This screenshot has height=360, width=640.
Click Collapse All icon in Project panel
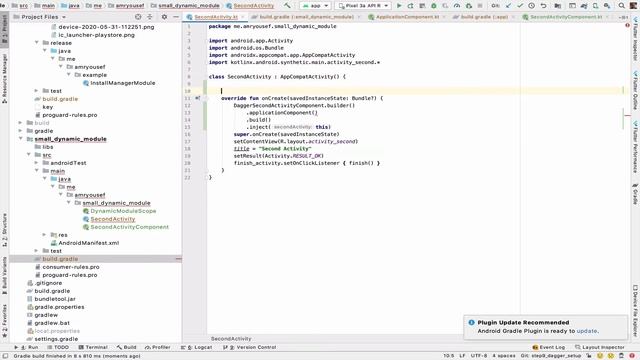150,17
